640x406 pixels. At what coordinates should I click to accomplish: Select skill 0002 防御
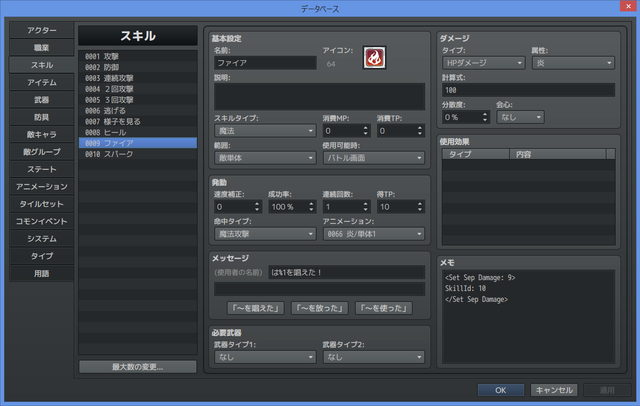pyautogui.click(x=138, y=67)
